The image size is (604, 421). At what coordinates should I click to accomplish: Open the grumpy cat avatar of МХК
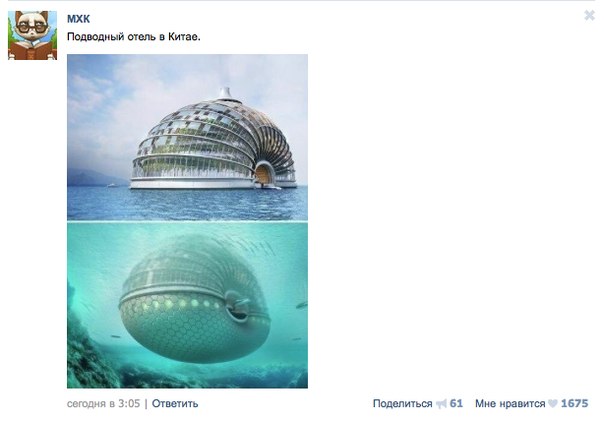[32, 35]
